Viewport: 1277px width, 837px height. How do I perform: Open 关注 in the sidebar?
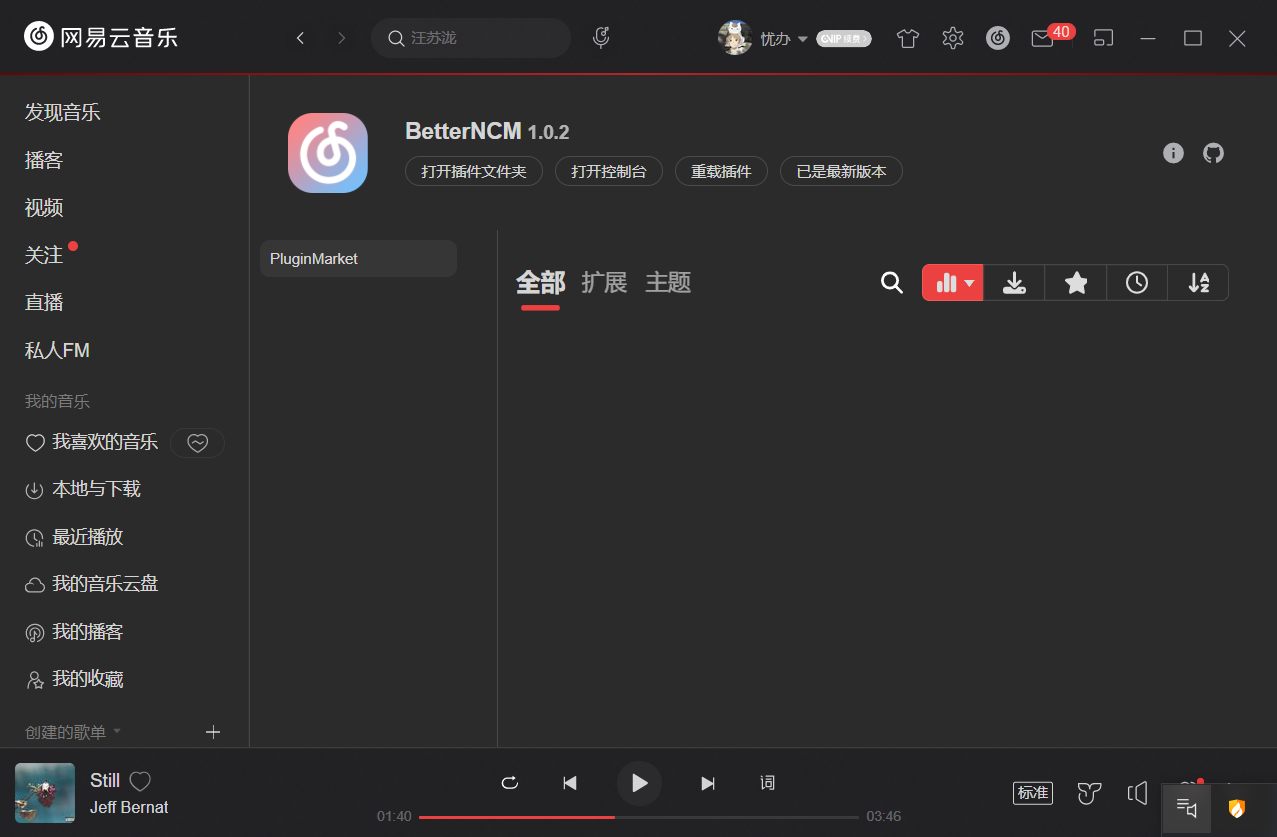(x=44, y=255)
